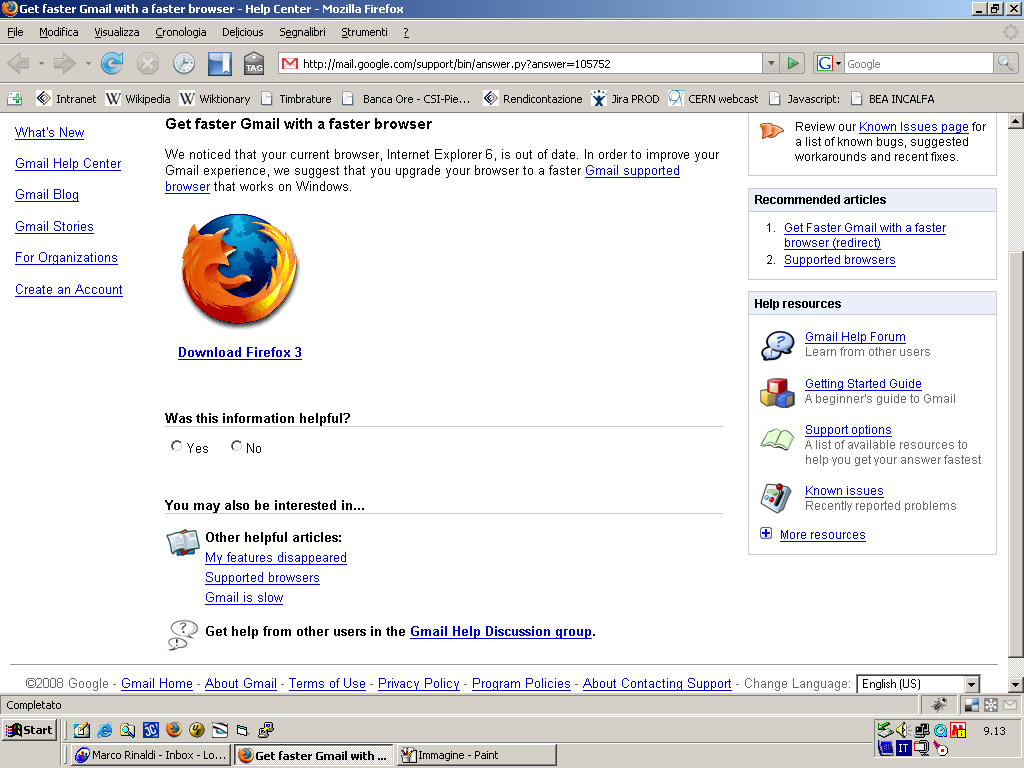The height and width of the screenshot is (768, 1024).
Task: Open the back history dropdown arrow
Action: pos(41,63)
